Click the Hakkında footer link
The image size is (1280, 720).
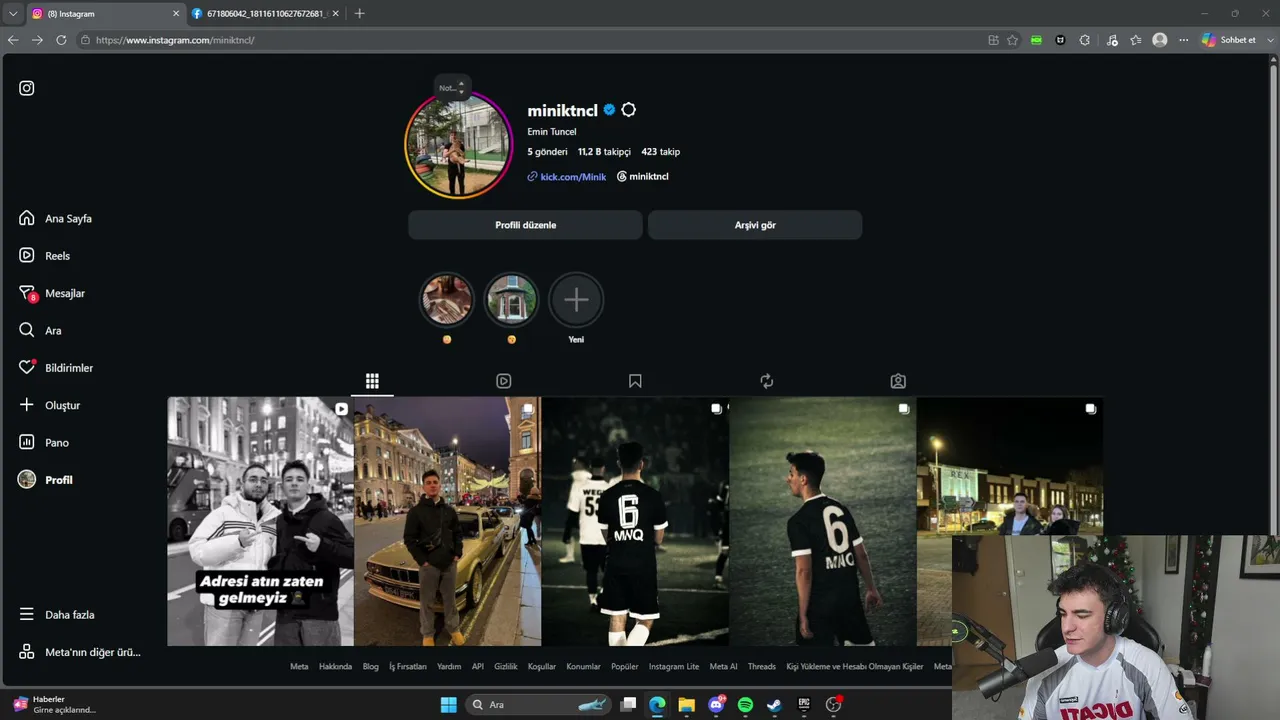coord(335,667)
